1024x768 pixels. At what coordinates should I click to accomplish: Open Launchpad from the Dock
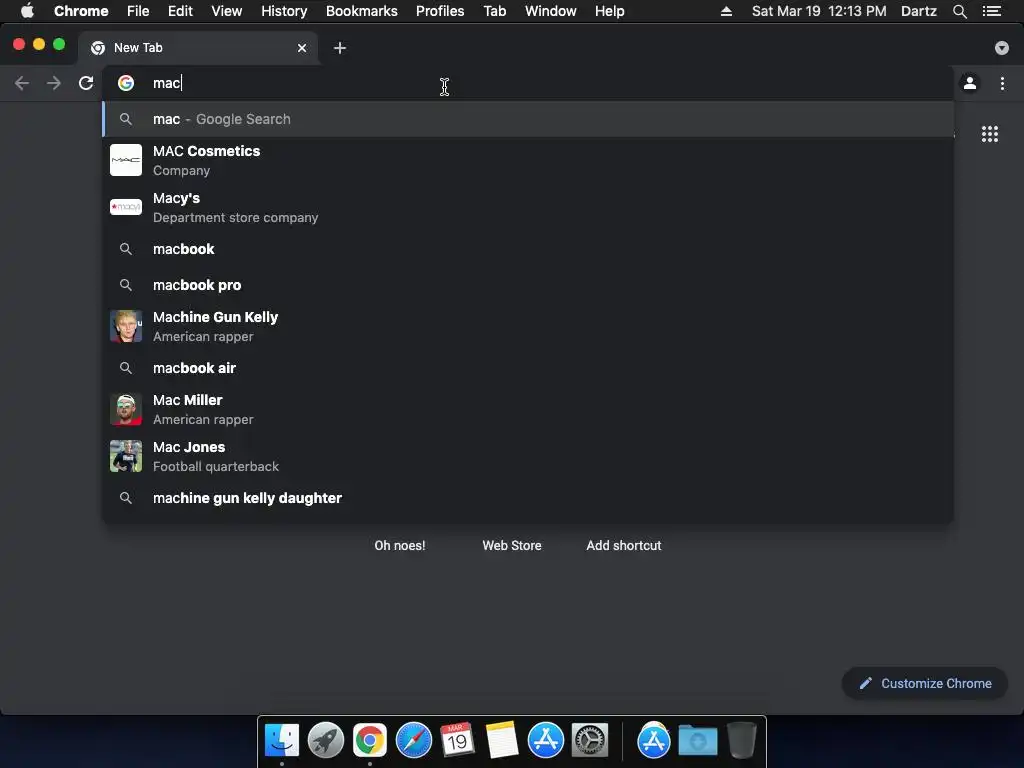click(326, 741)
